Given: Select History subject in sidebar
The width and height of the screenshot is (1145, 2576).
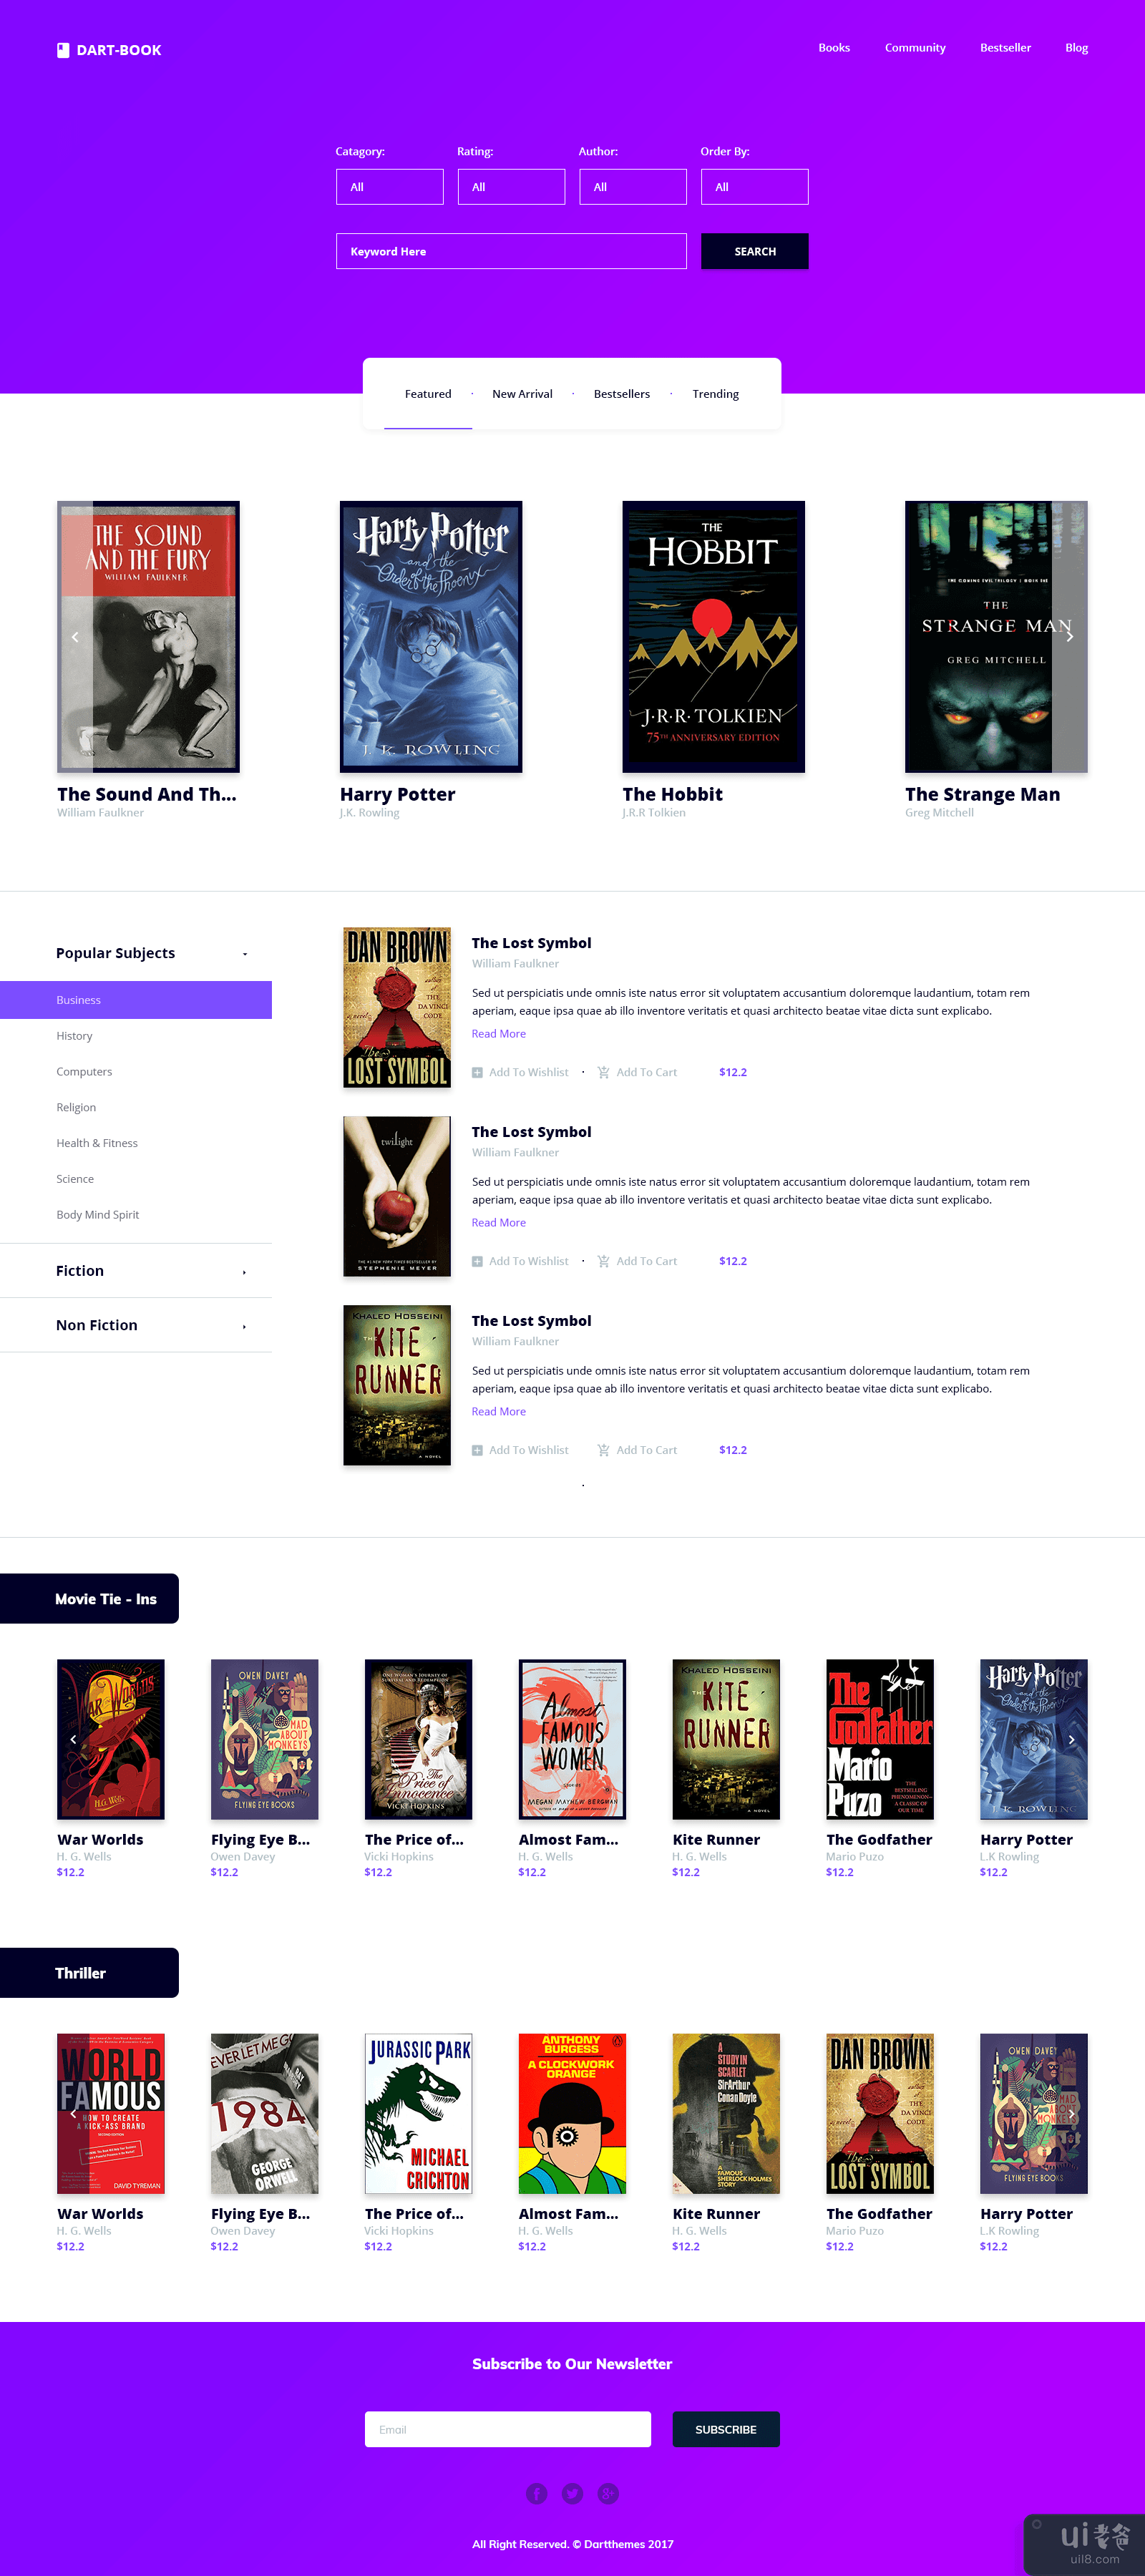Looking at the screenshot, I should pos(74,1036).
